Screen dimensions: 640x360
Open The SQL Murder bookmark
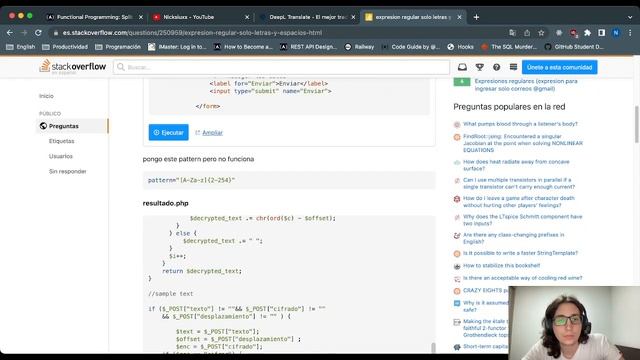[x=509, y=47]
